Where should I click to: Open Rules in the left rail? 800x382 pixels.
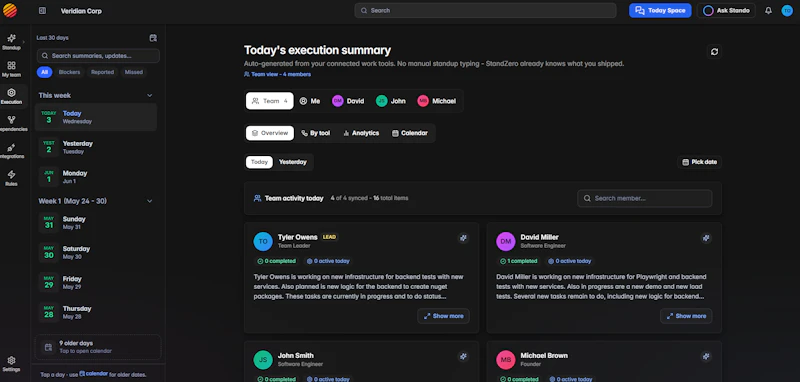11,178
